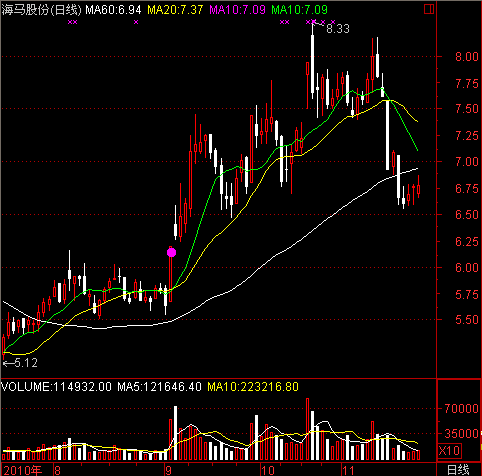482x476 pixels.
Task: Click the magenta dot signal marker on the candlestick
Action: (171, 253)
